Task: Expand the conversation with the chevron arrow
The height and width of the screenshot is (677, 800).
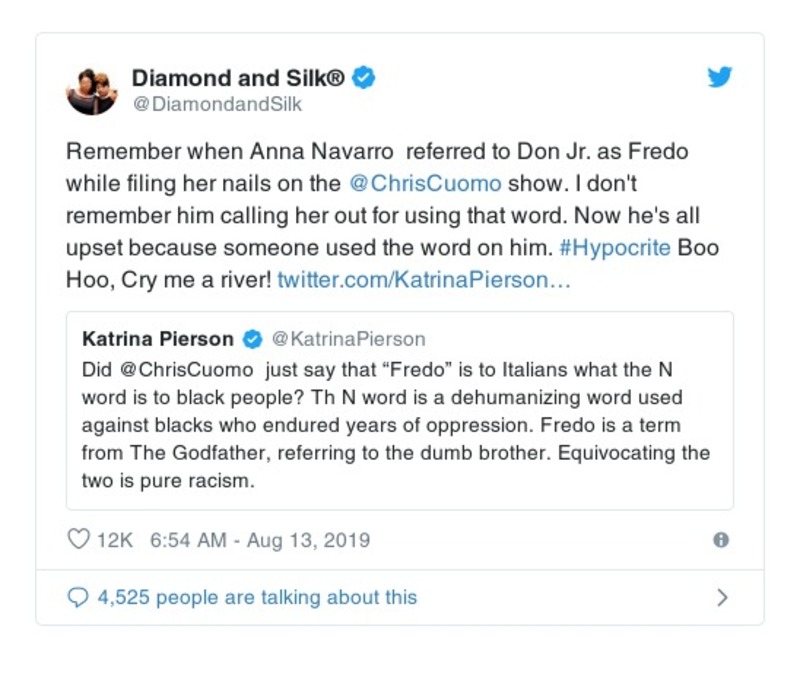Action: point(722,598)
